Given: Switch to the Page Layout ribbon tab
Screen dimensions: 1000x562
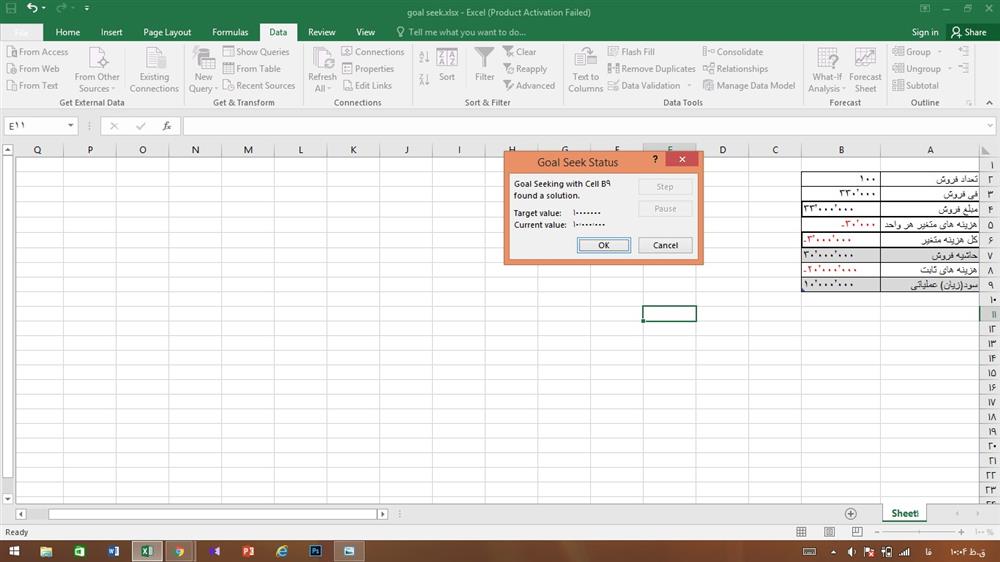Looking at the screenshot, I should click(167, 32).
